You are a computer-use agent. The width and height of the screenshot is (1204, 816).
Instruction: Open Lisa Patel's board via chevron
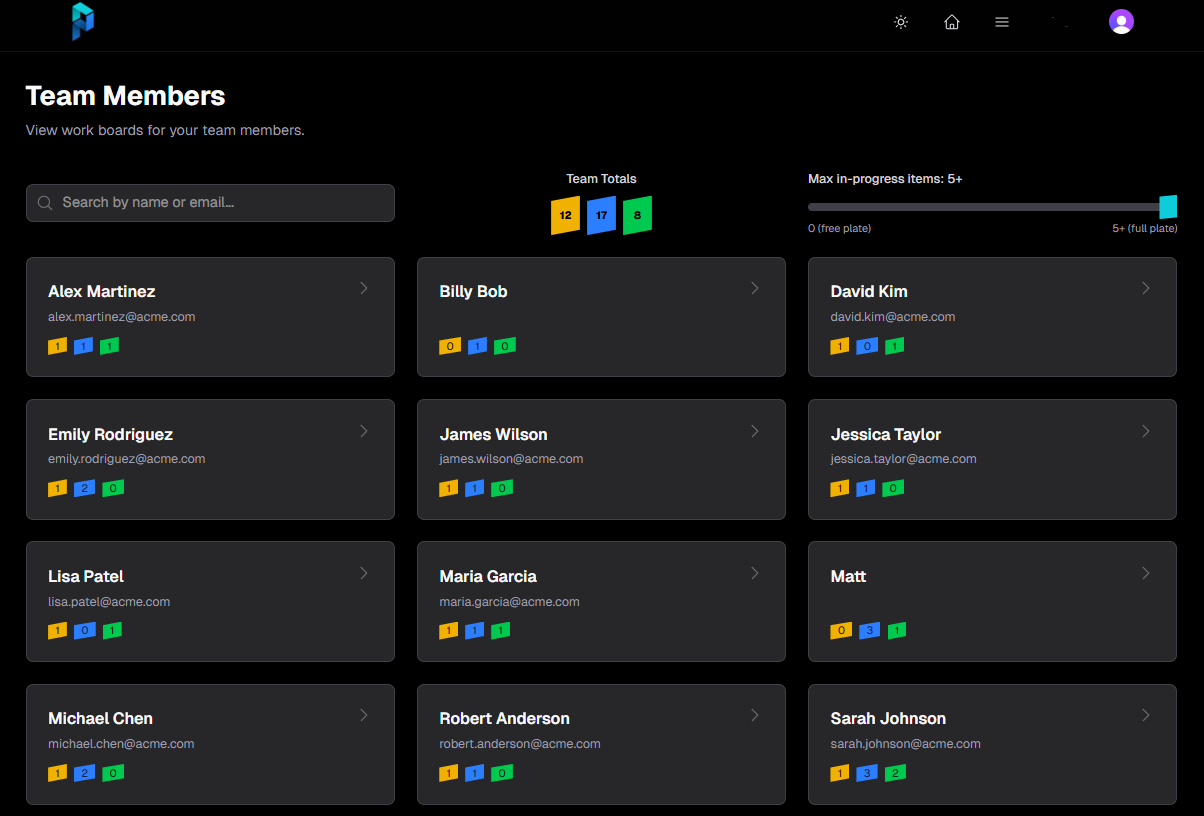point(364,573)
